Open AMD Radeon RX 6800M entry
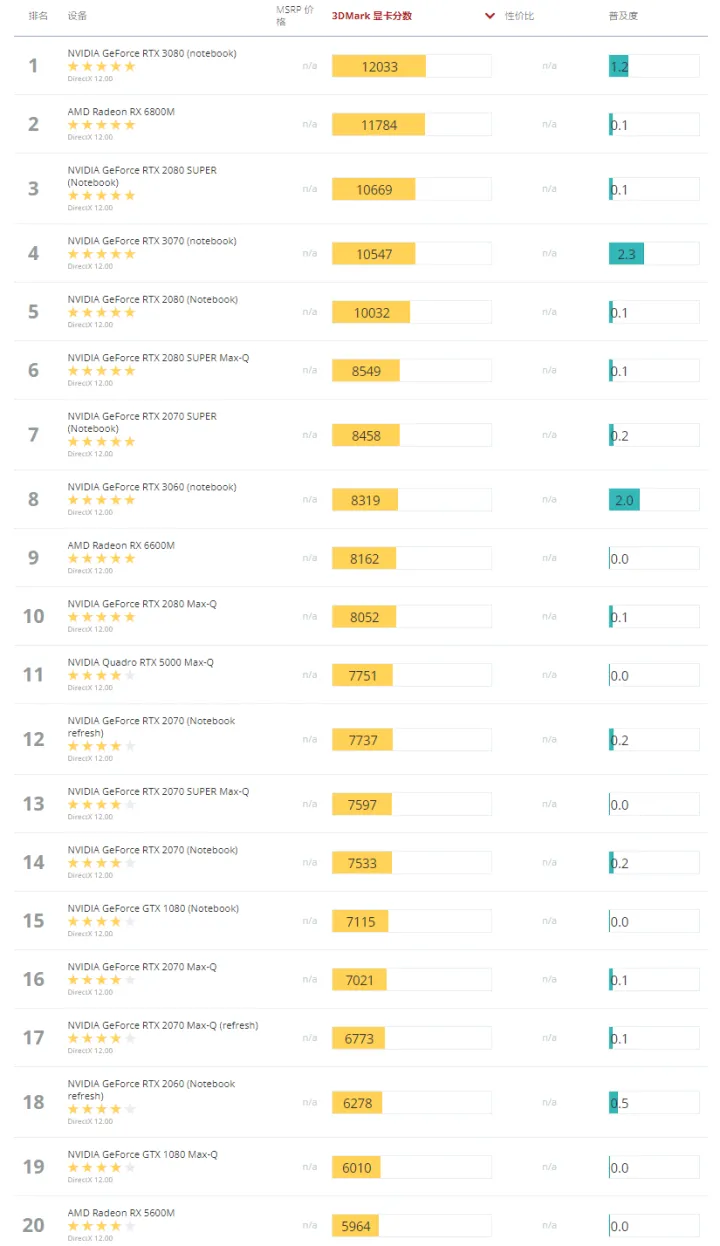Viewport: 720px width, 1246px height. click(x=121, y=112)
